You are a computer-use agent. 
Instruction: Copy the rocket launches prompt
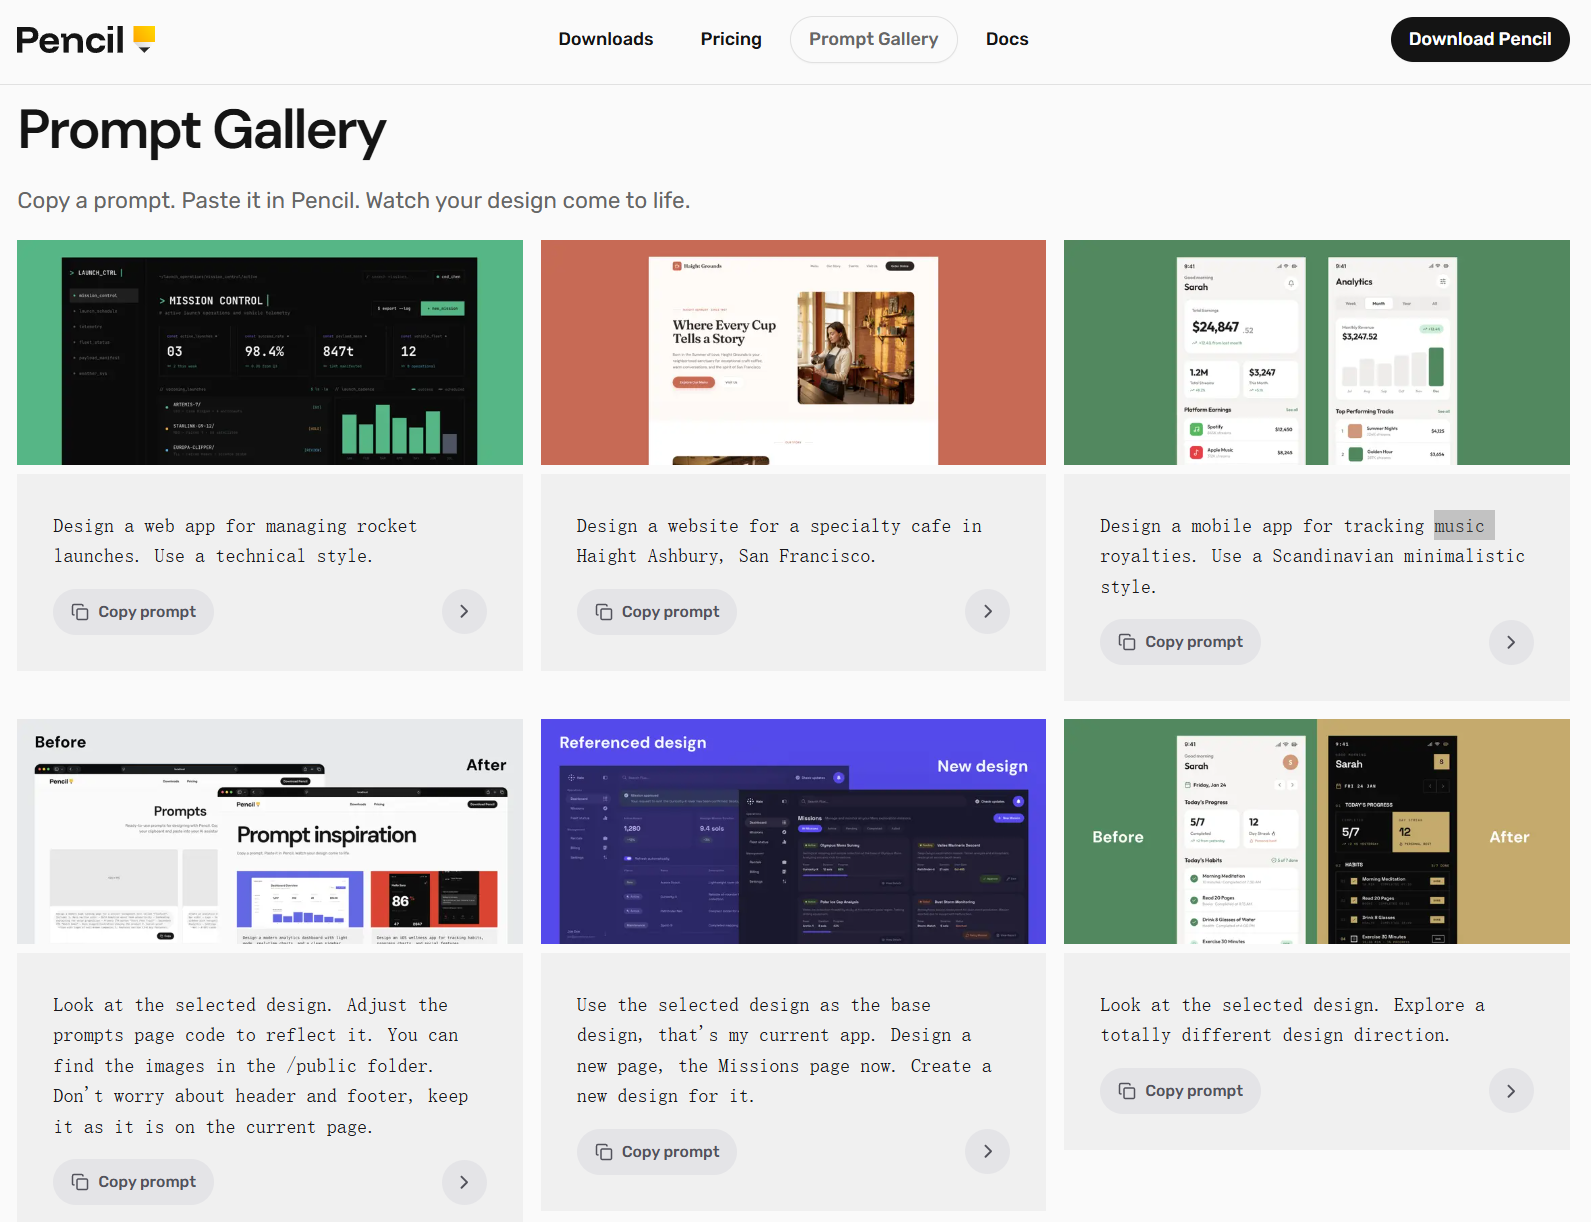tap(133, 612)
